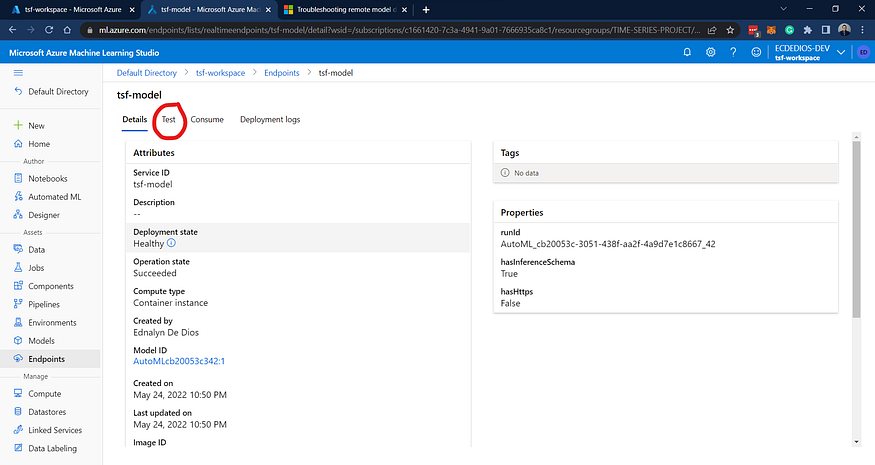The height and width of the screenshot is (465, 875).
Task: Switch to the Consume tab
Action: [207, 119]
